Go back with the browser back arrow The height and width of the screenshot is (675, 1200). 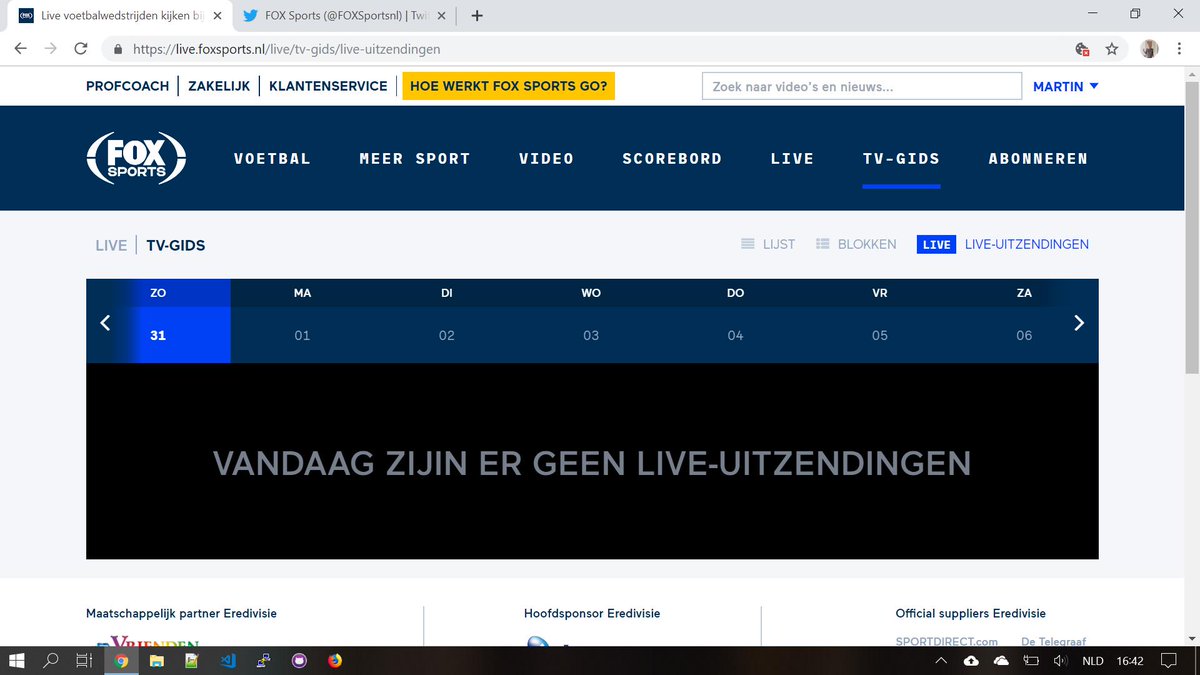click(20, 48)
